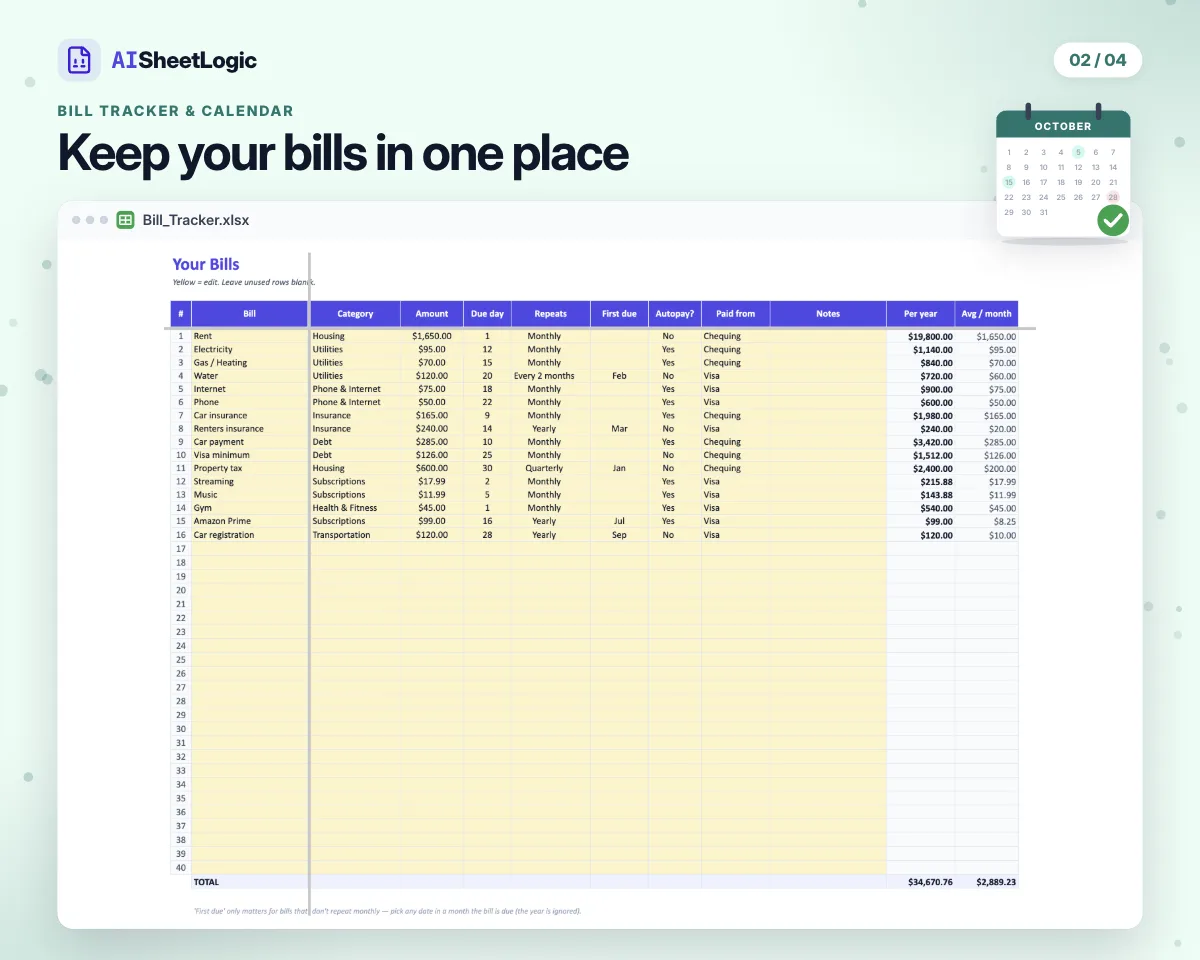Select the Water bill cell

tap(249, 376)
